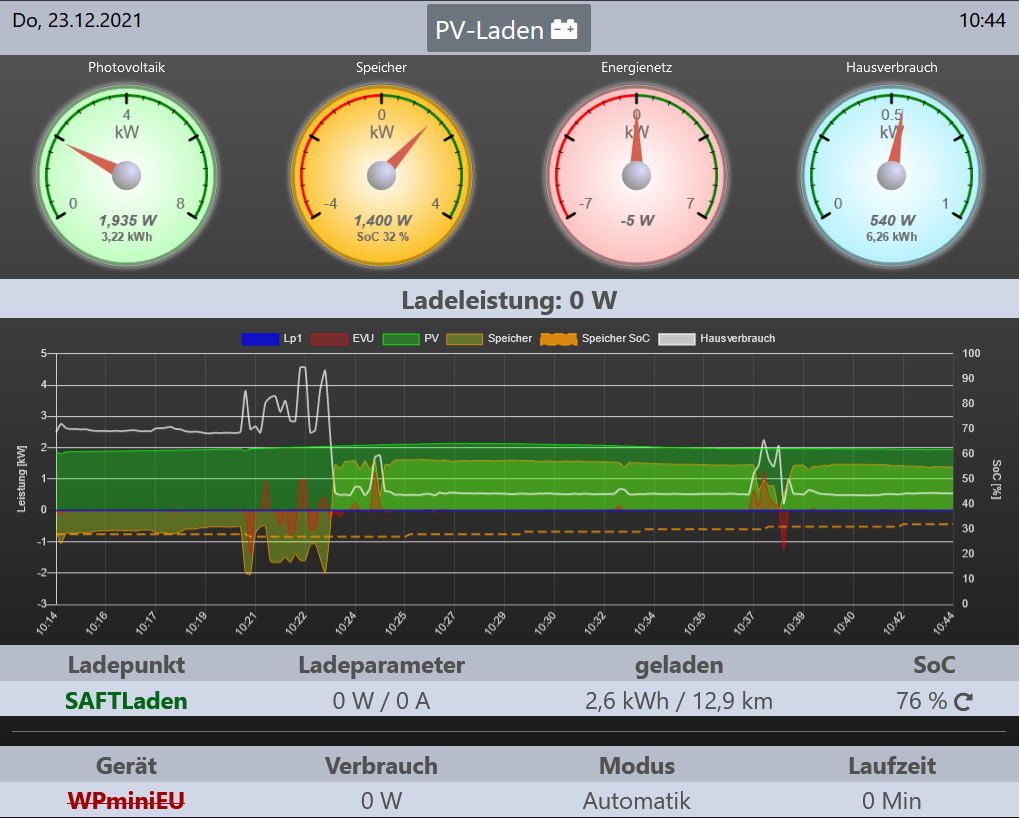This screenshot has height=818, width=1019.
Task: Open the PV-Laden charge mode button
Action: tap(509, 29)
